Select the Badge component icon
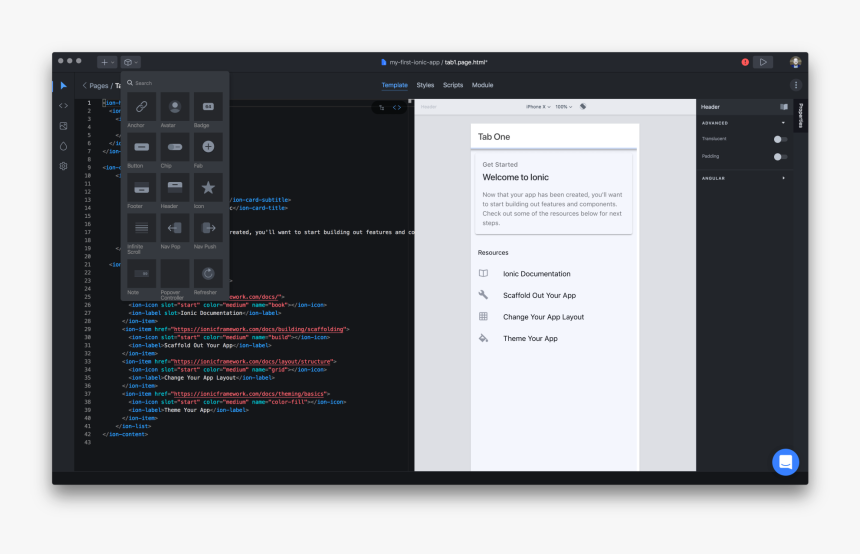 [x=208, y=106]
